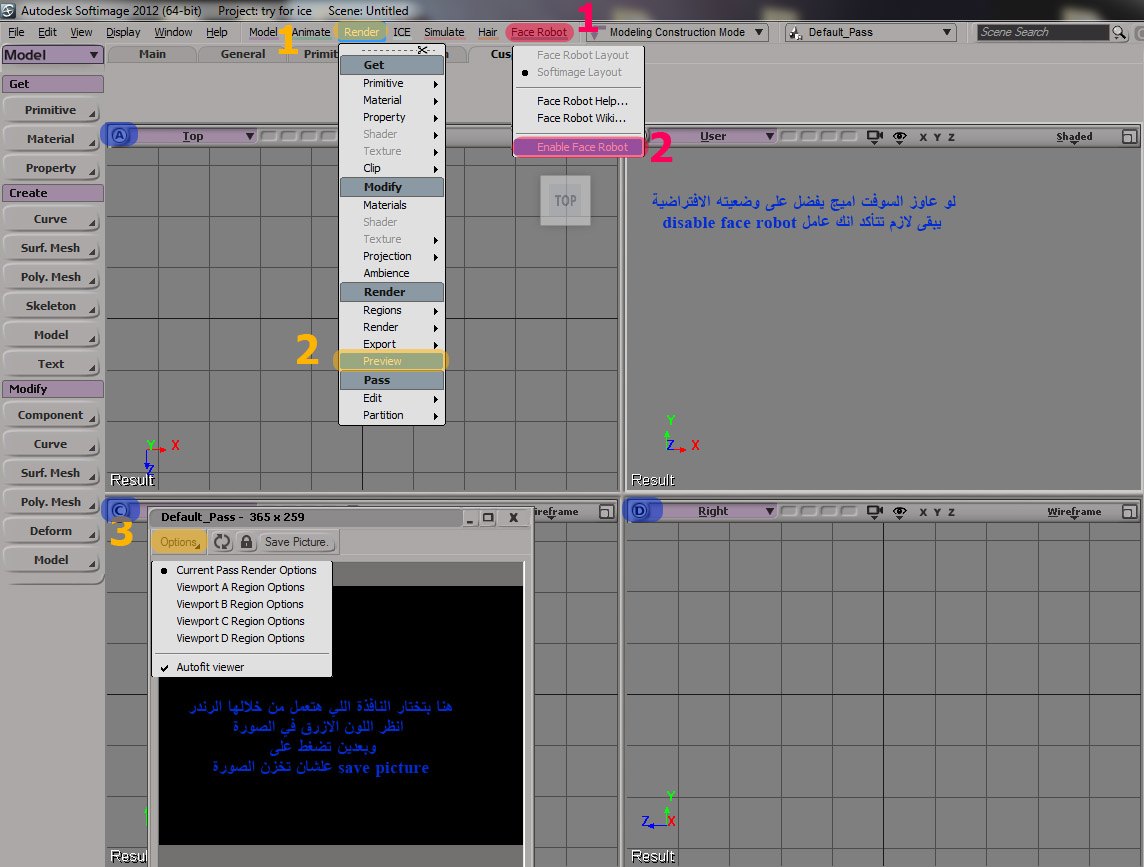Select Viewport D Region Options

point(240,638)
